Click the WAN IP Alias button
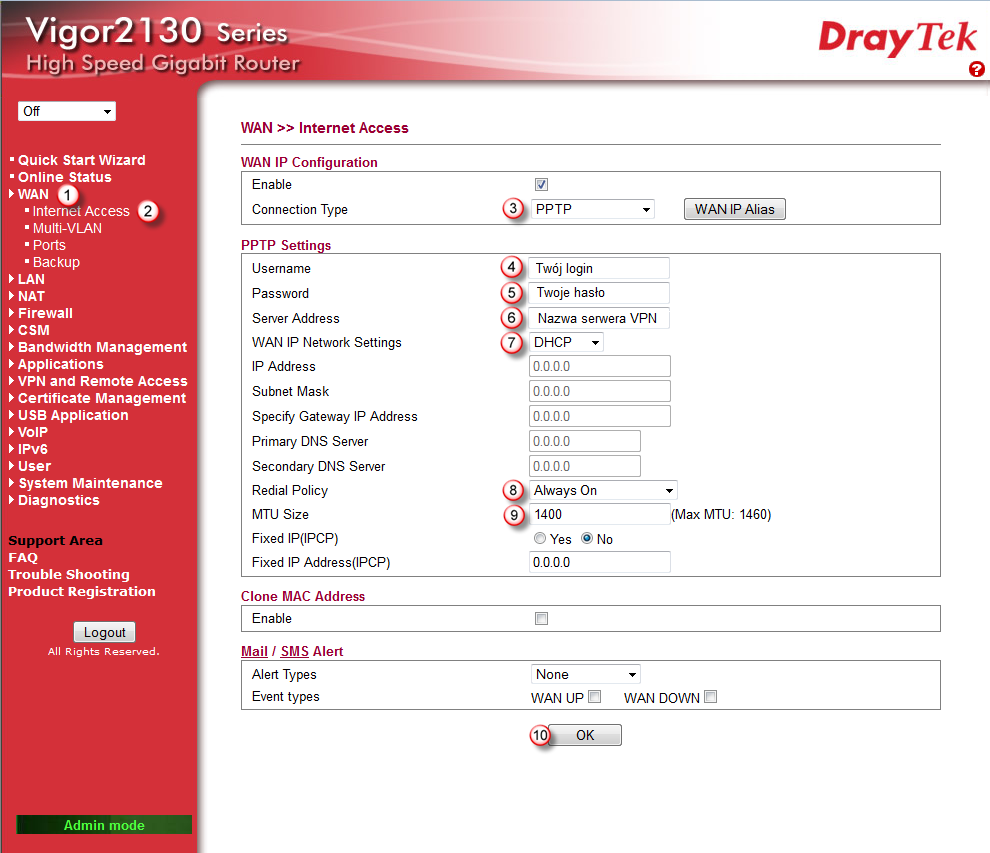The height and width of the screenshot is (853, 990). [735, 209]
